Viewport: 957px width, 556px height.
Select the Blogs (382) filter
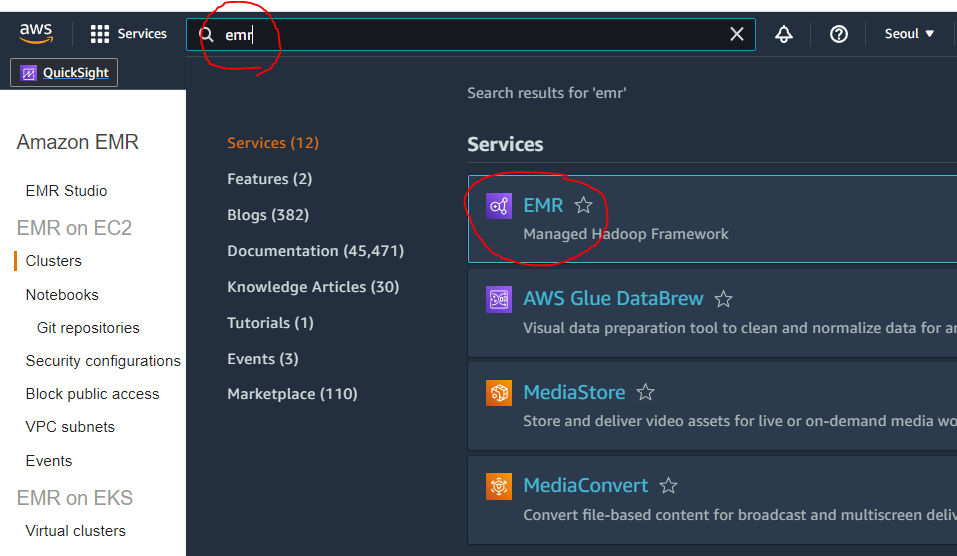[x=268, y=215]
